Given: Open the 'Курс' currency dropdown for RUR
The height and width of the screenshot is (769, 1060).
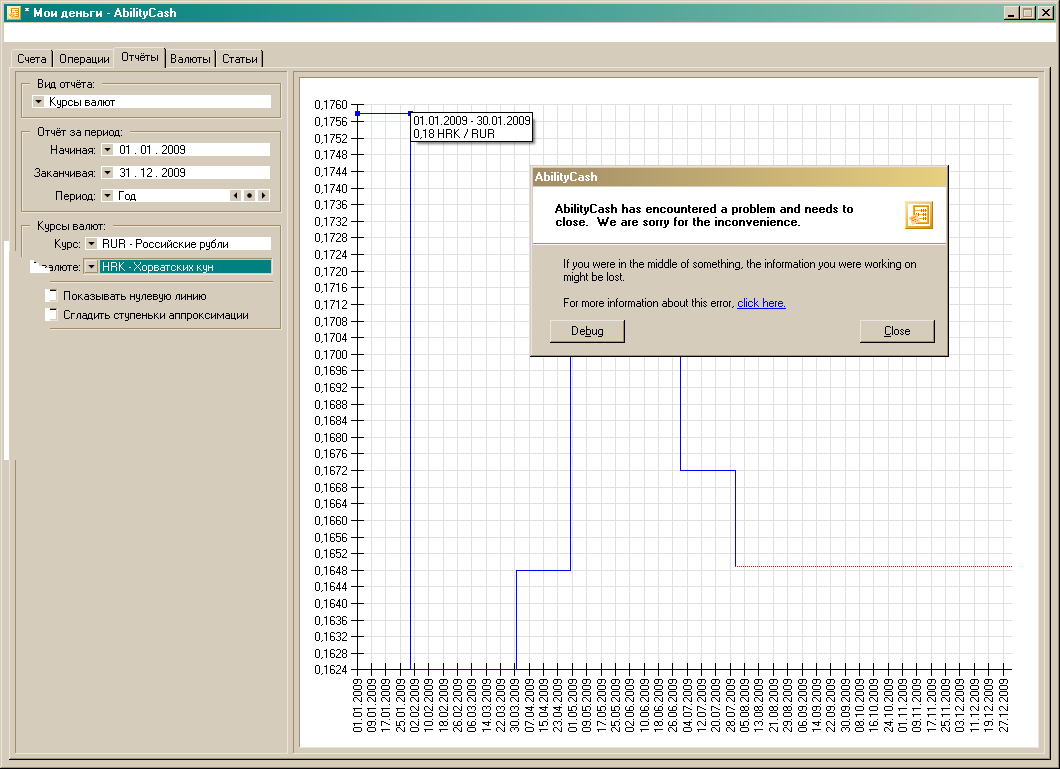Looking at the screenshot, I should pyautogui.click(x=90, y=244).
